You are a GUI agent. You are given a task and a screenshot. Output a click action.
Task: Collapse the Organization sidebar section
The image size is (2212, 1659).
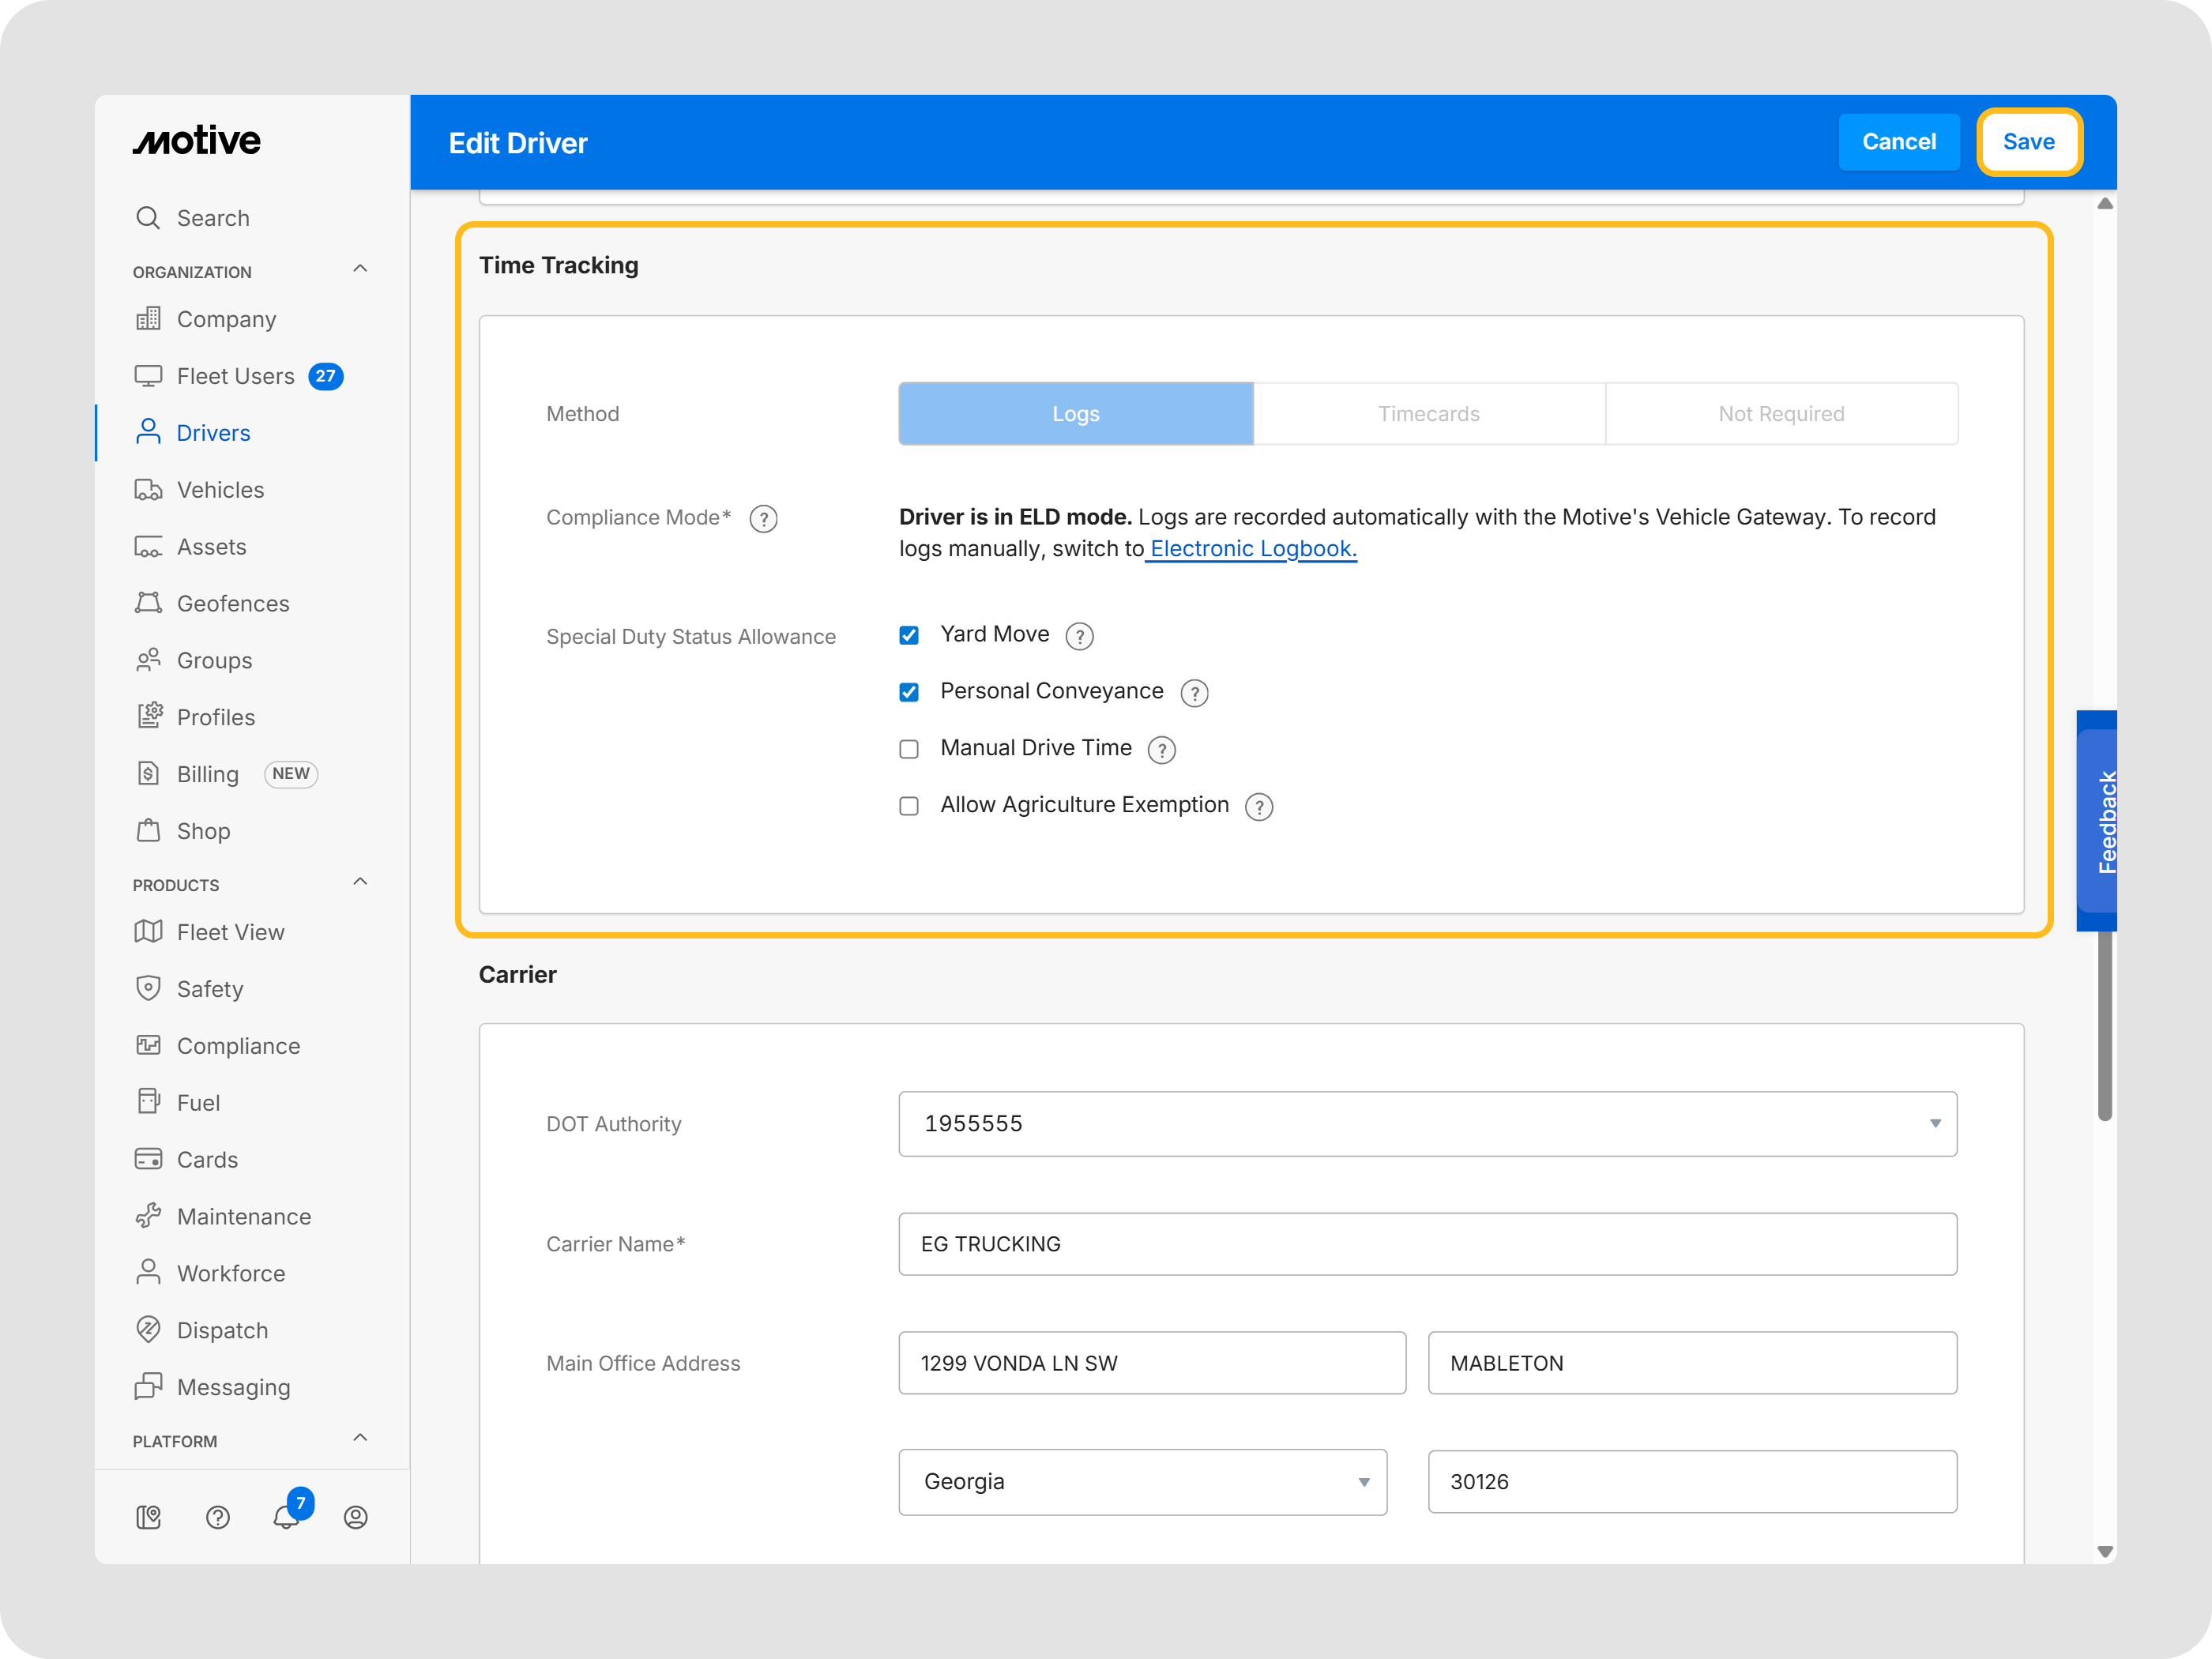(x=360, y=269)
